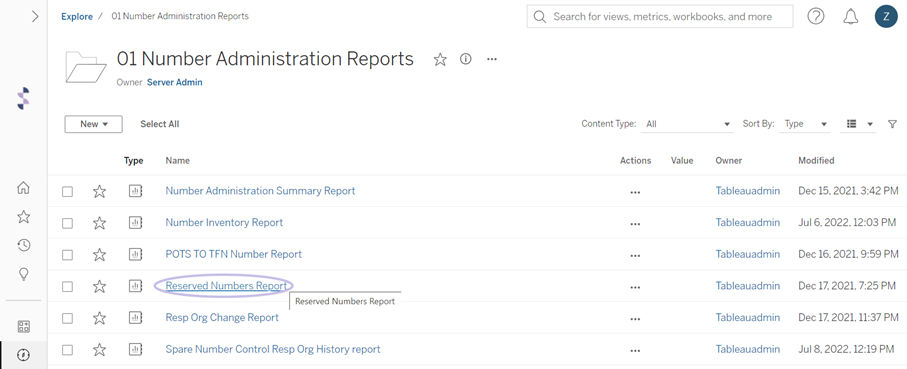The width and height of the screenshot is (907, 369).
Task: Click the search magnifier field
Action: [x=659, y=17]
